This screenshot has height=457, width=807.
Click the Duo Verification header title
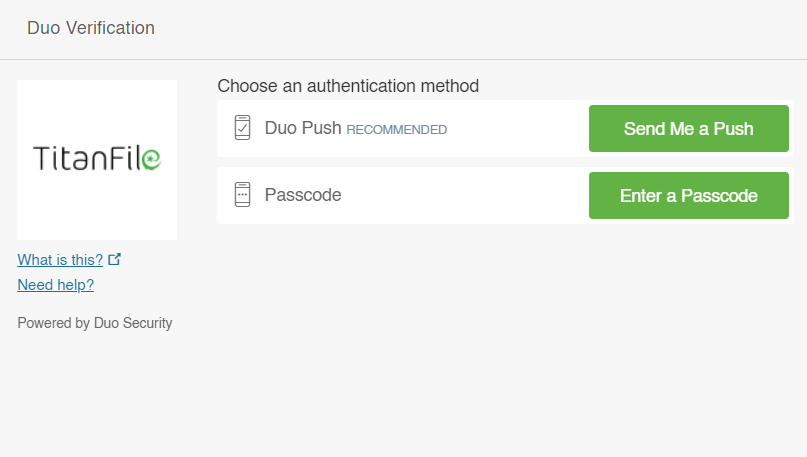pos(91,28)
